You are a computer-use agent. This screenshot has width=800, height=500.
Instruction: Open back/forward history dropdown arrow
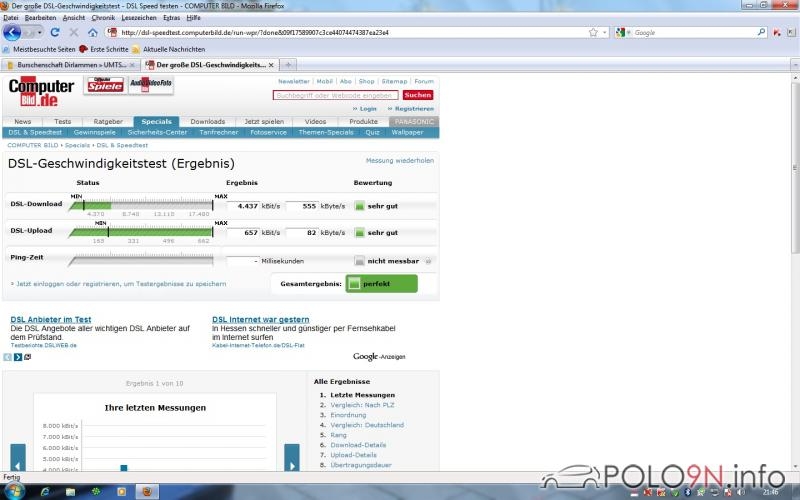[40, 32]
